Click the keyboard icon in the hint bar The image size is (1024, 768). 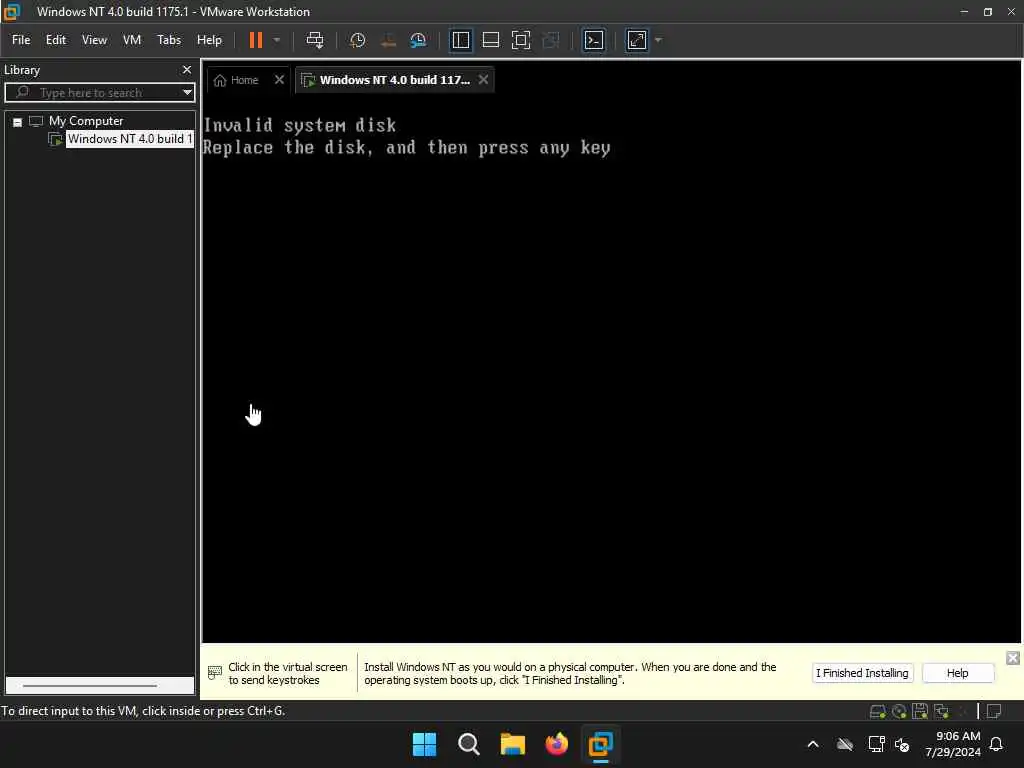[x=215, y=673]
